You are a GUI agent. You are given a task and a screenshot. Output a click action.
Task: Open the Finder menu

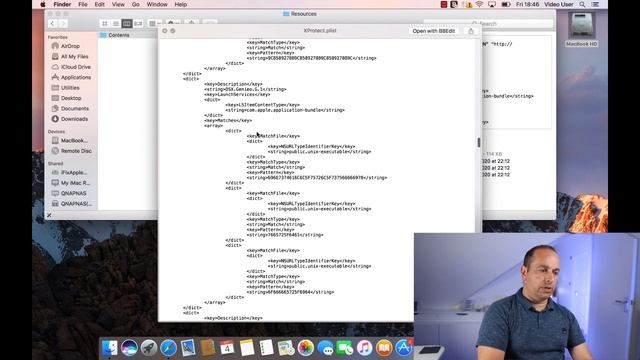[62, 4]
